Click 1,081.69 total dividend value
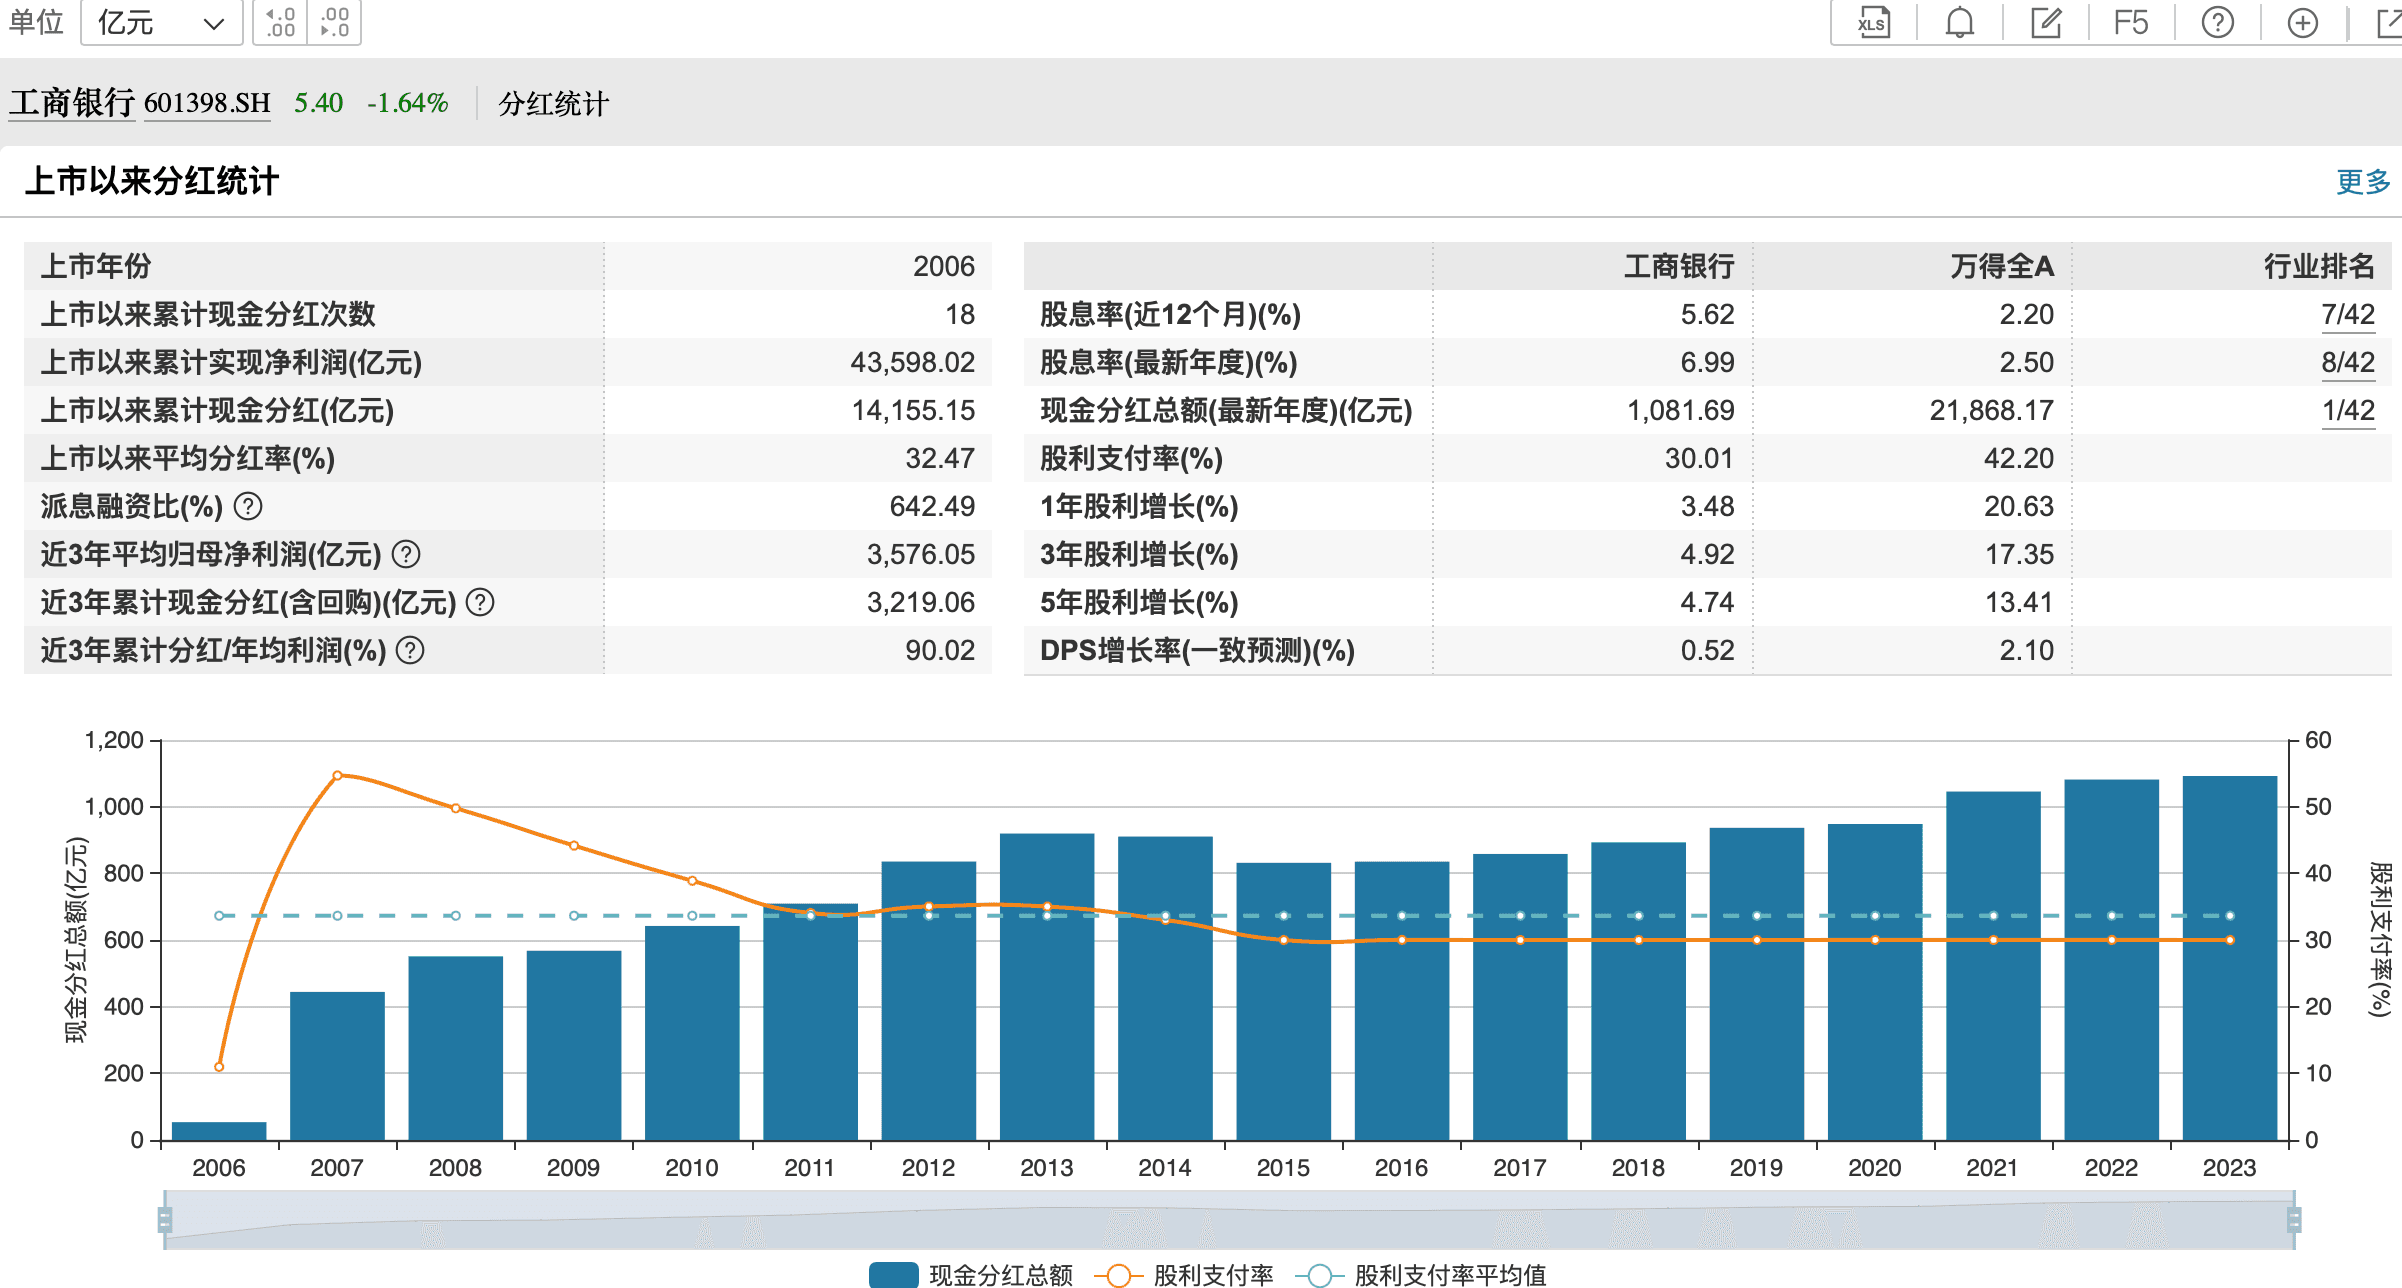The height and width of the screenshot is (1288, 2402). pos(1680,411)
